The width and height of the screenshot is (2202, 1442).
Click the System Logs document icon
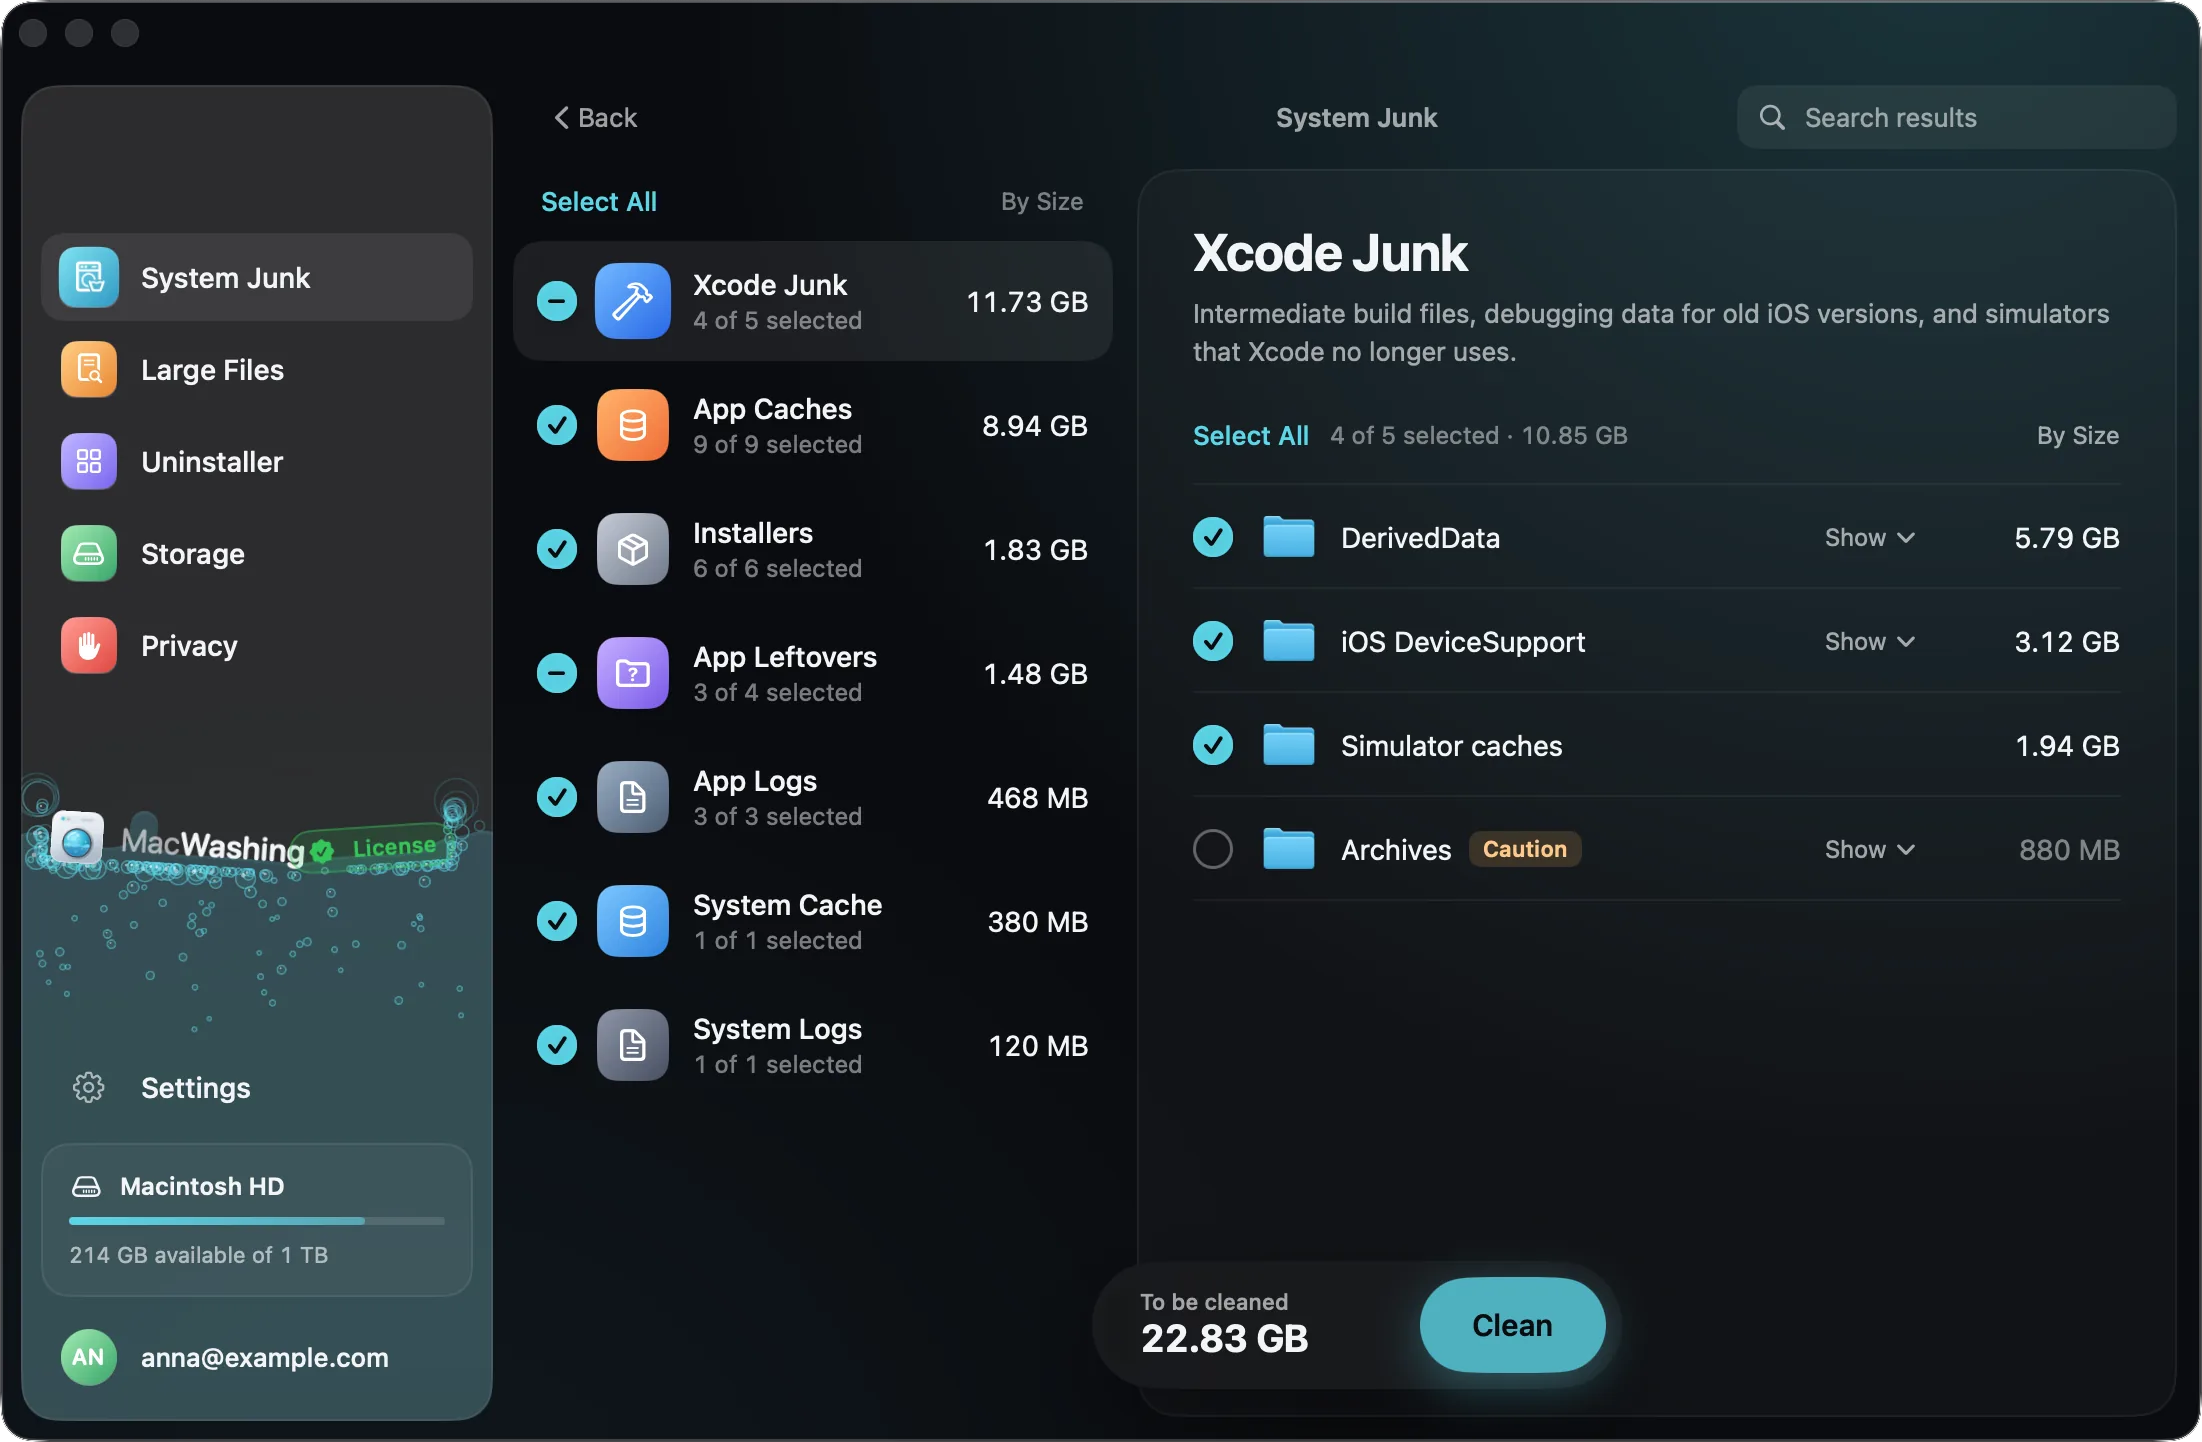(x=632, y=1045)
